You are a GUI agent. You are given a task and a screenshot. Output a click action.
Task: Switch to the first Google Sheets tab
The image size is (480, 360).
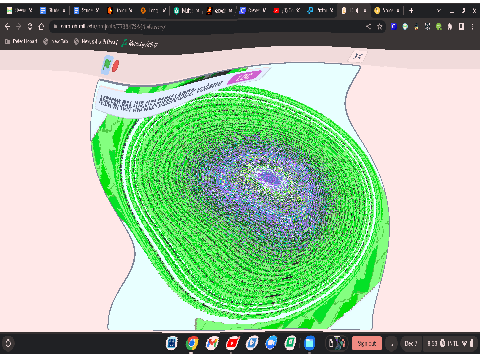click(19, 11)
